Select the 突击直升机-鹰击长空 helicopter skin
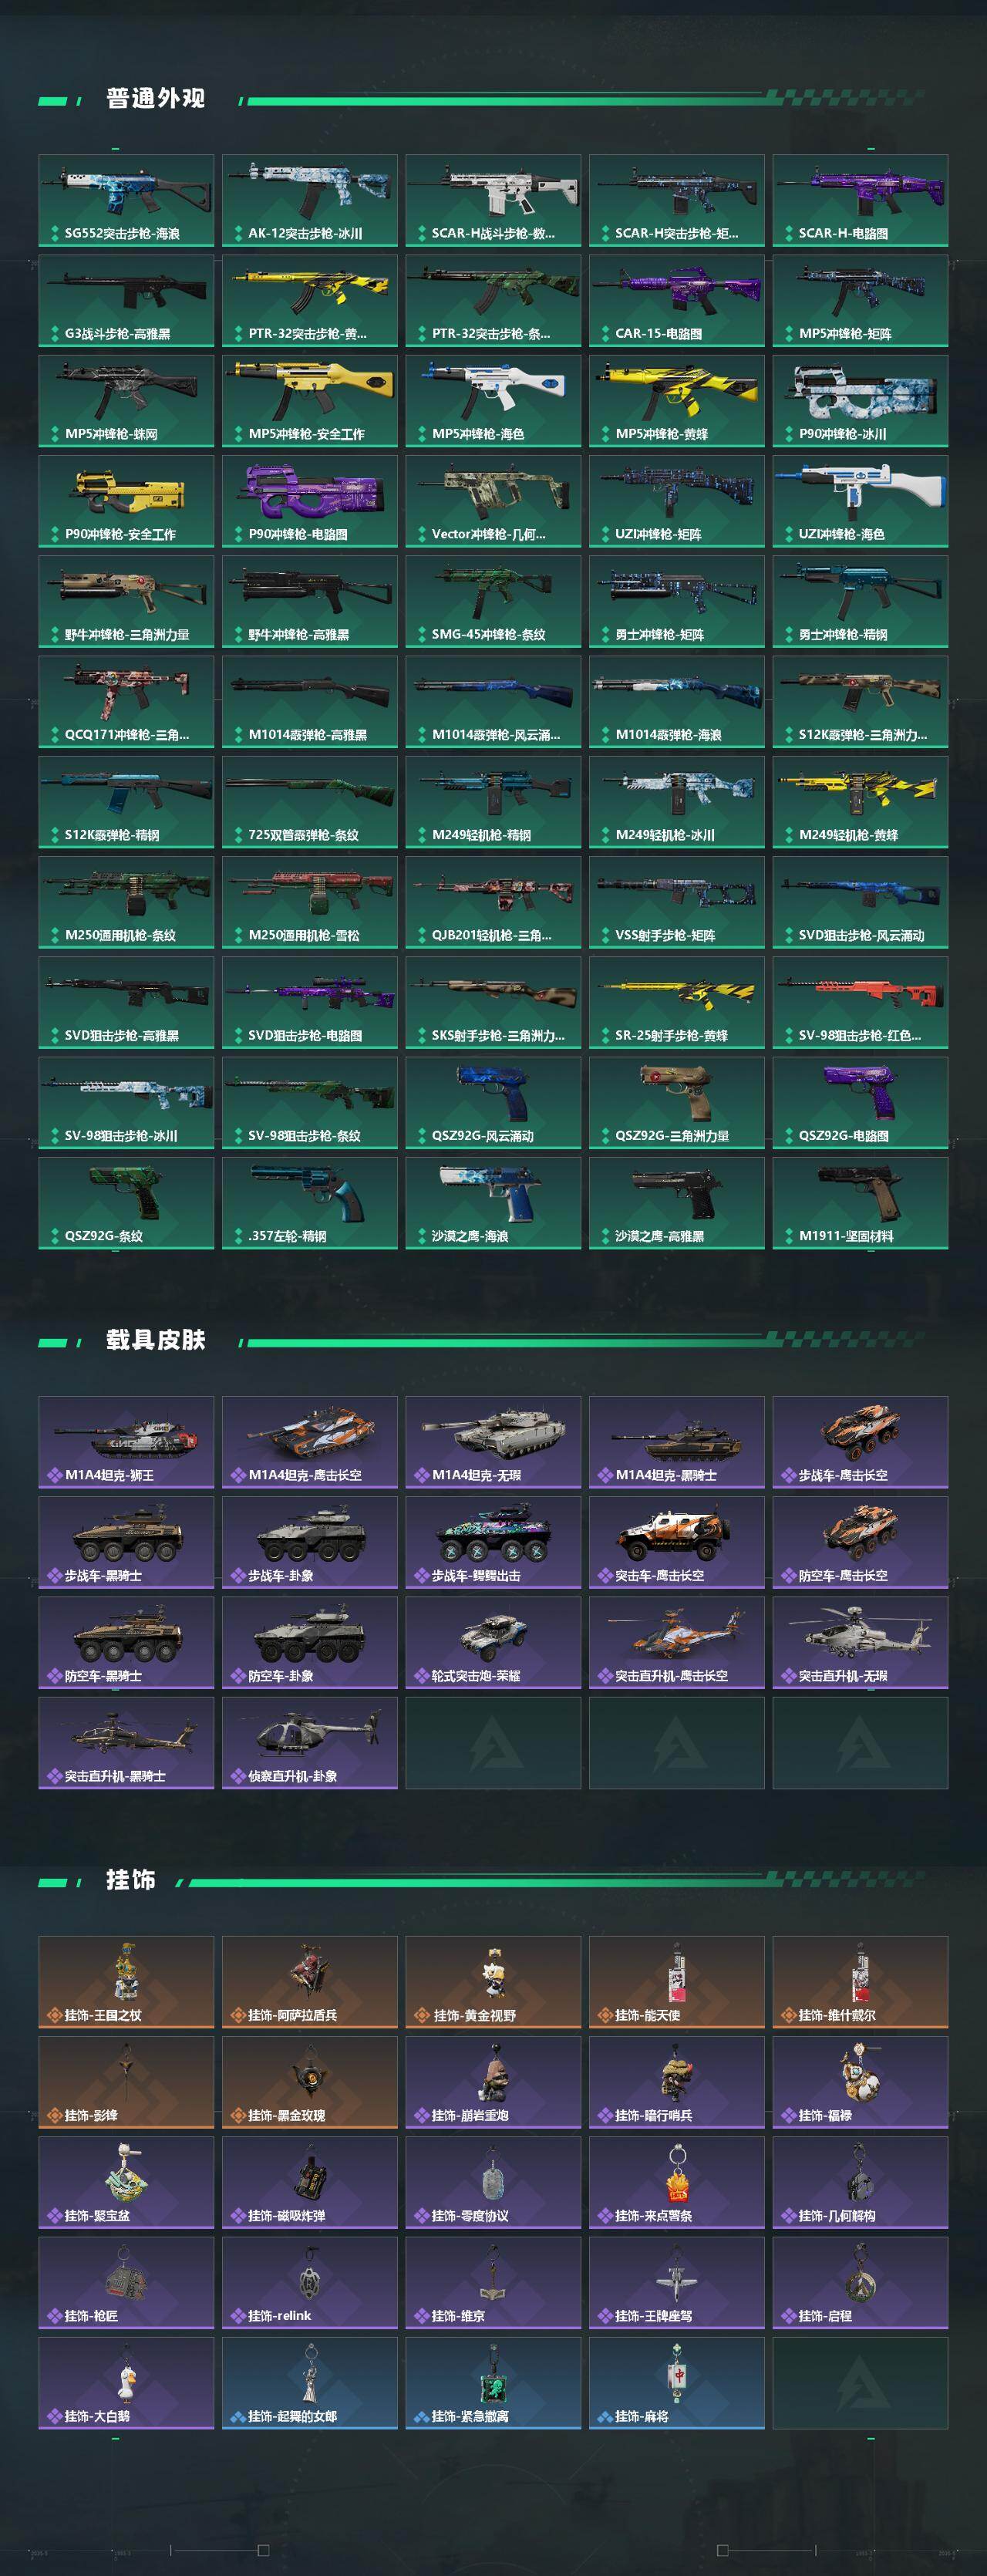Screen dimensions: 987x2576 [x=677, y=1642]
